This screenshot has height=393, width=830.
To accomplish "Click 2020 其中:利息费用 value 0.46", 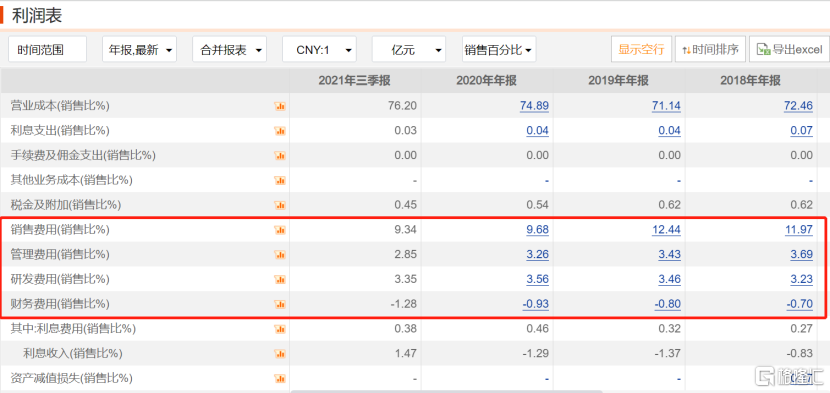I will click(x=537, y=329).
